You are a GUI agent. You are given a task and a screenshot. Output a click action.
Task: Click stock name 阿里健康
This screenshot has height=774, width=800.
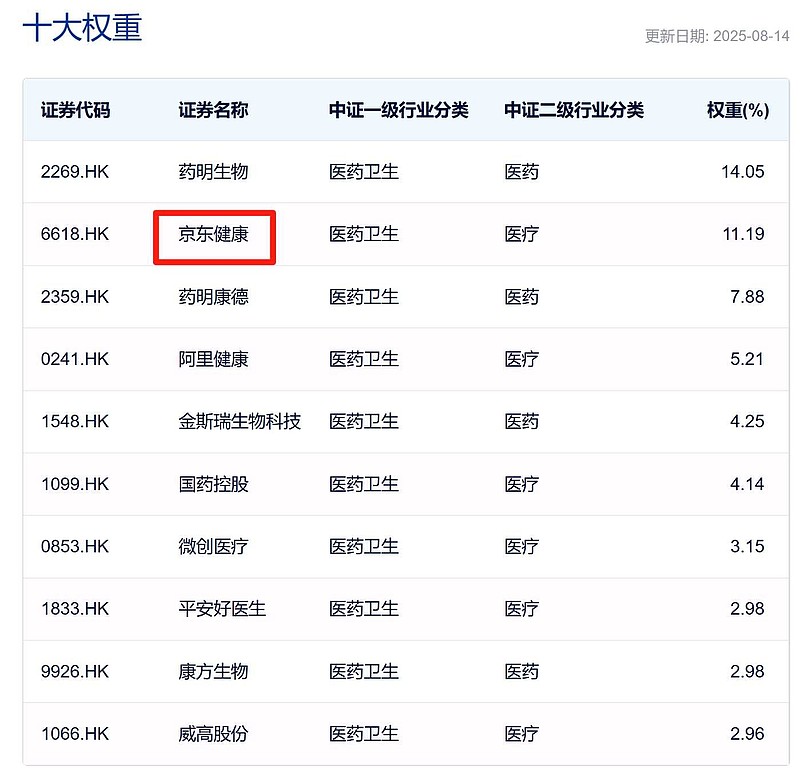[x=213, y=359]
